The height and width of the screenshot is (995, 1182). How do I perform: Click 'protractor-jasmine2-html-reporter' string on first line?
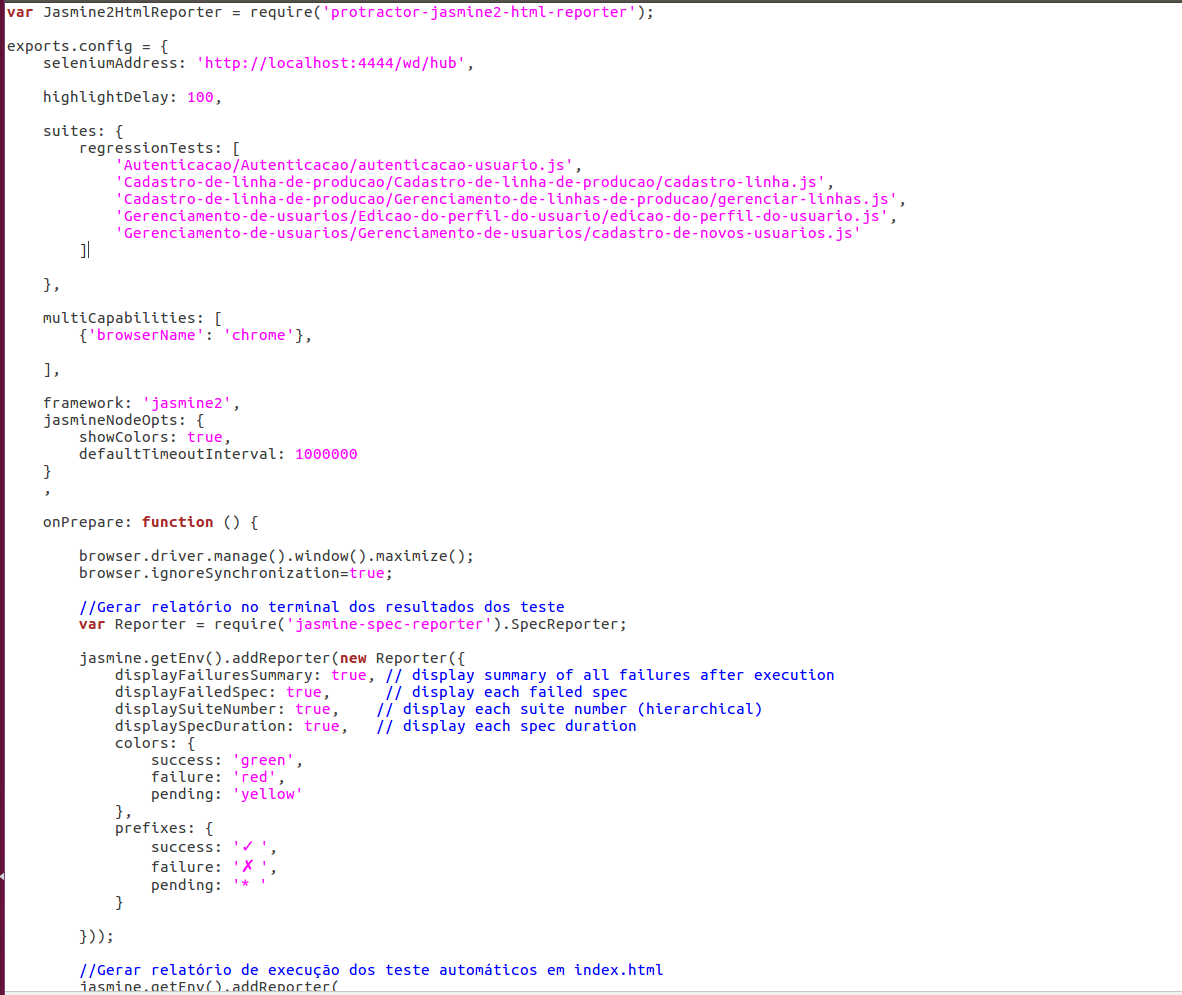[x=479, y=12]
